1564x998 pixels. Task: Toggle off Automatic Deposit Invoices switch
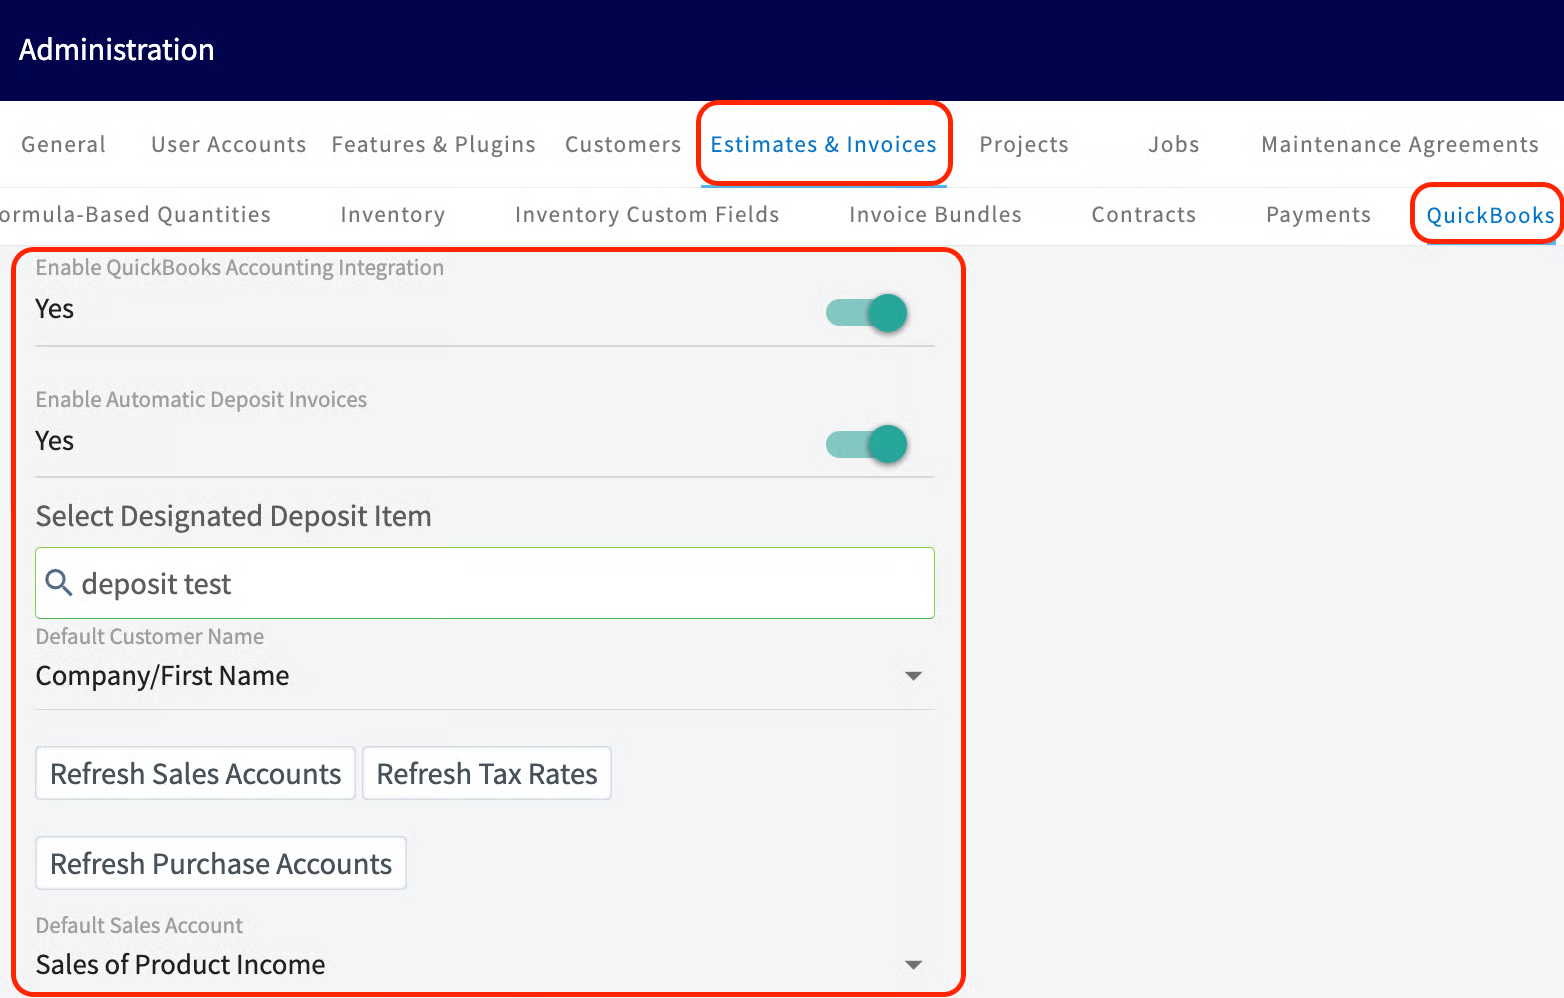coord(867,444)
